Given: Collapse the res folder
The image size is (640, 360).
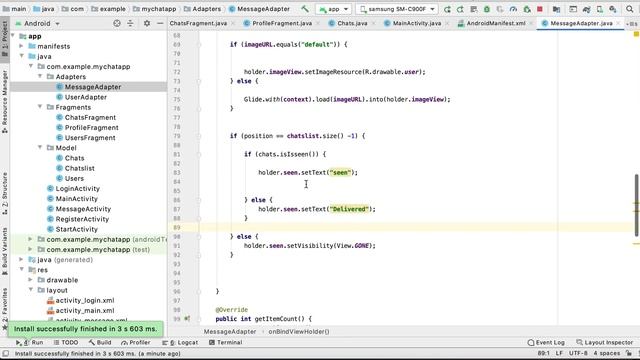Looking at the screenshot, I should [21, 269].
